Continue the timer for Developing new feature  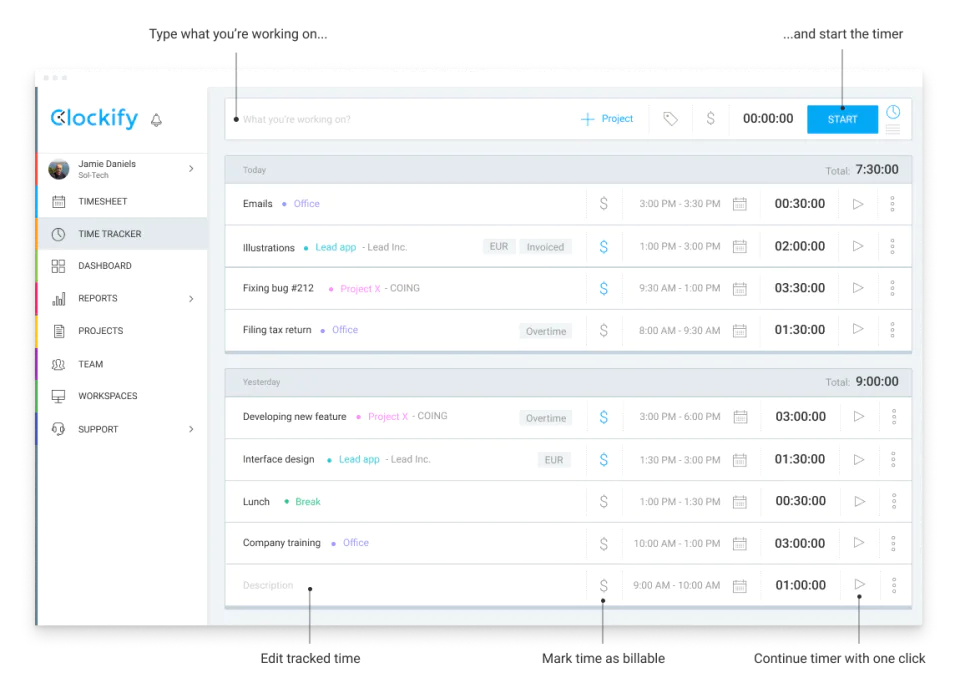coord(859,416)
